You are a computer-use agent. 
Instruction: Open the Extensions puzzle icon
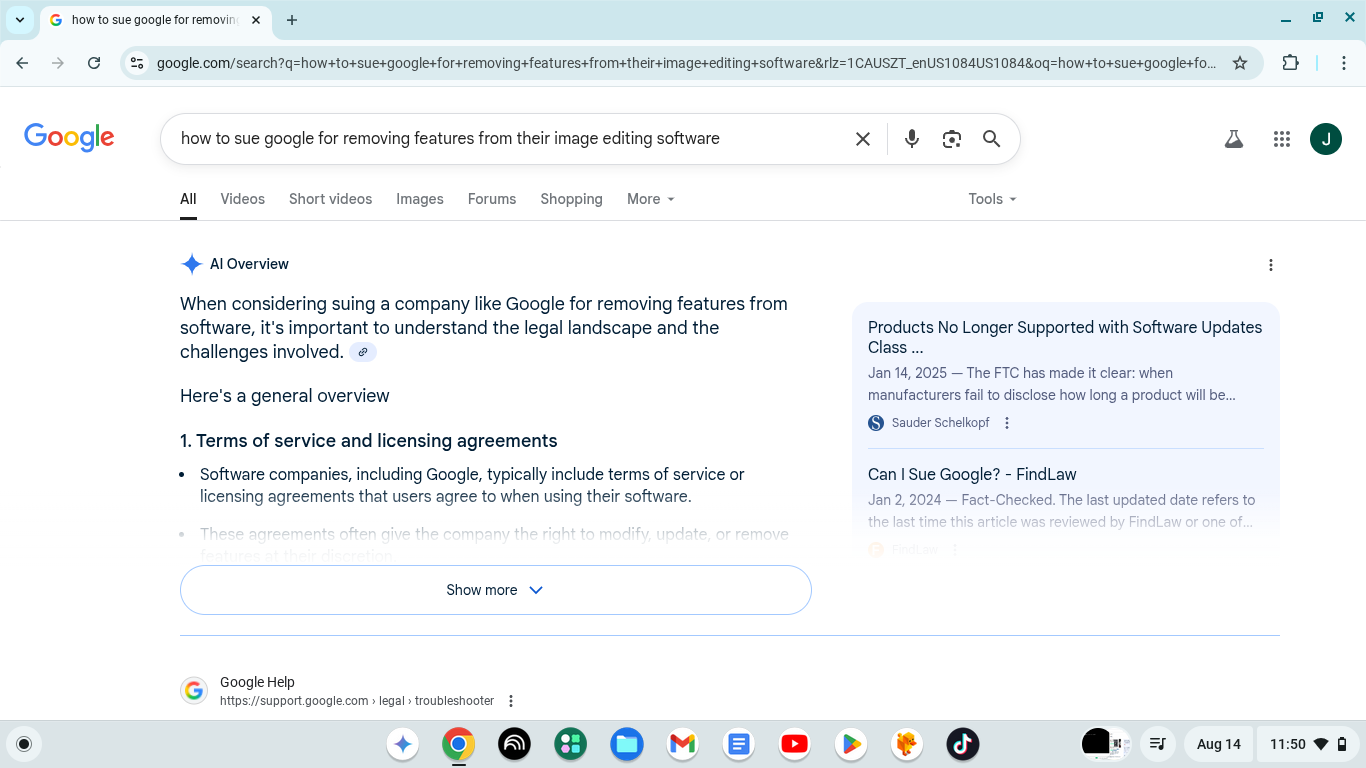(1291, 63)
